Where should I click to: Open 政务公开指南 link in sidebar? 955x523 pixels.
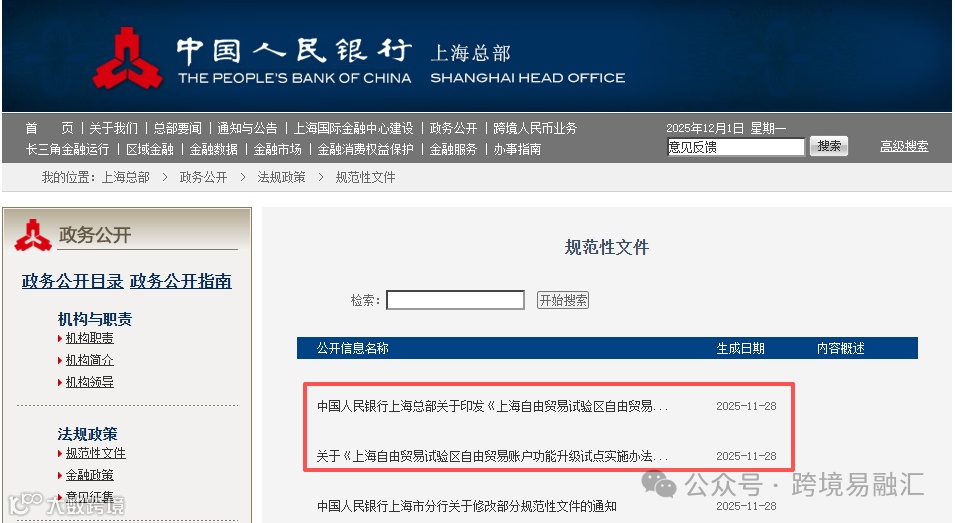(181, 281)
